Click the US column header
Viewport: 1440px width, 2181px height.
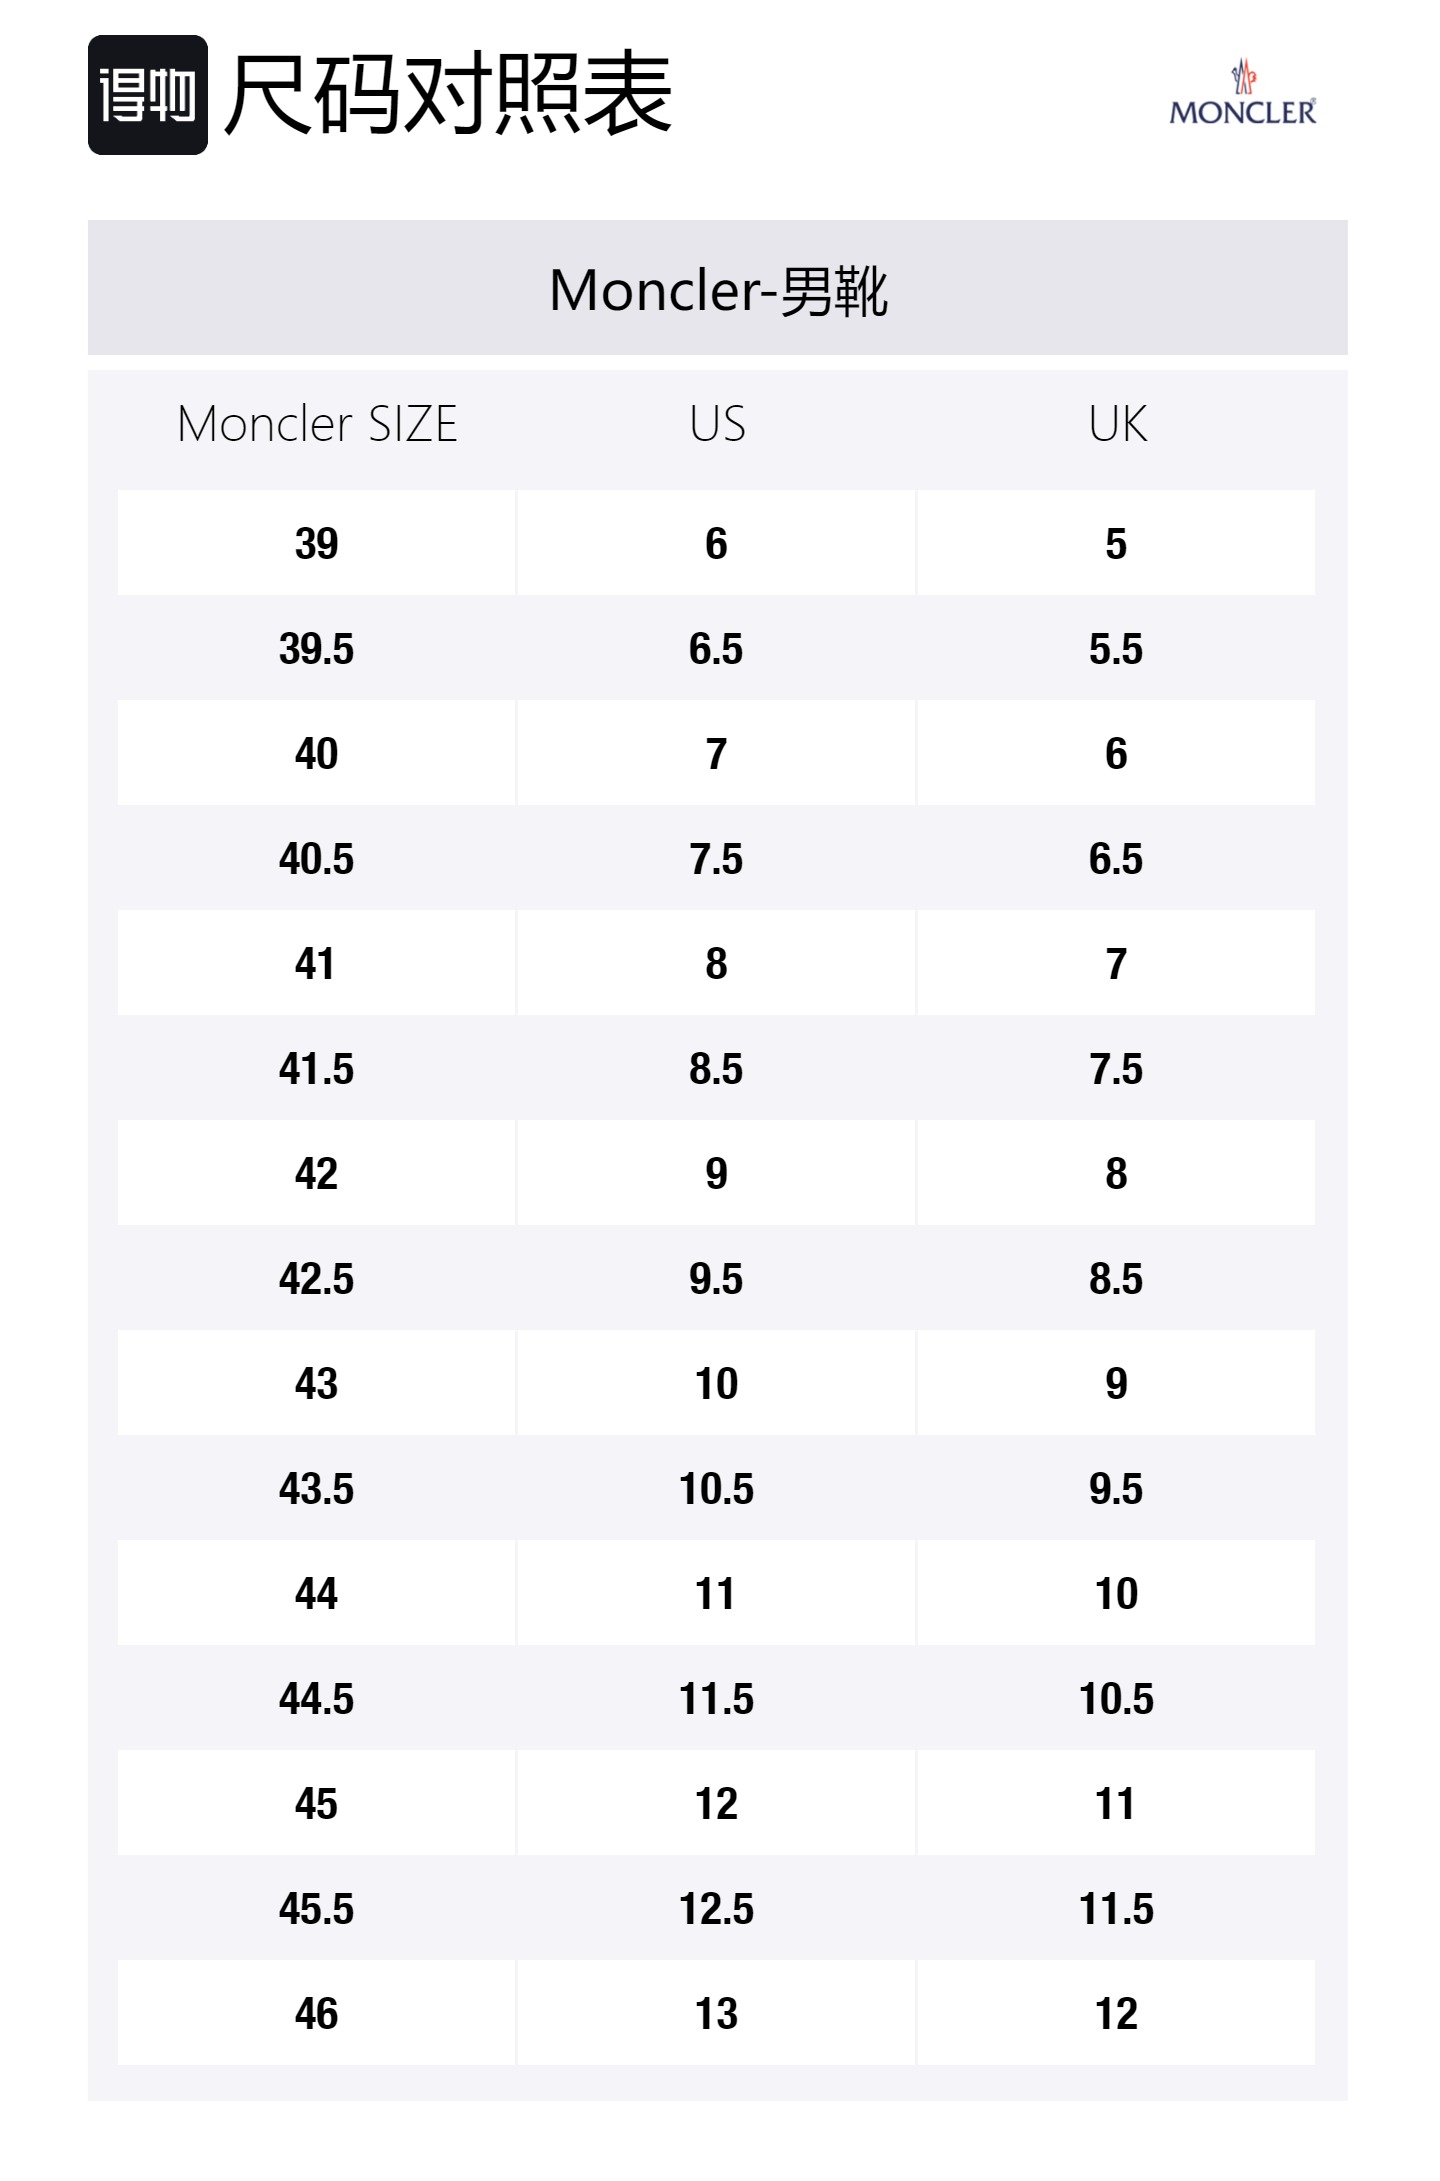point(717,424)
